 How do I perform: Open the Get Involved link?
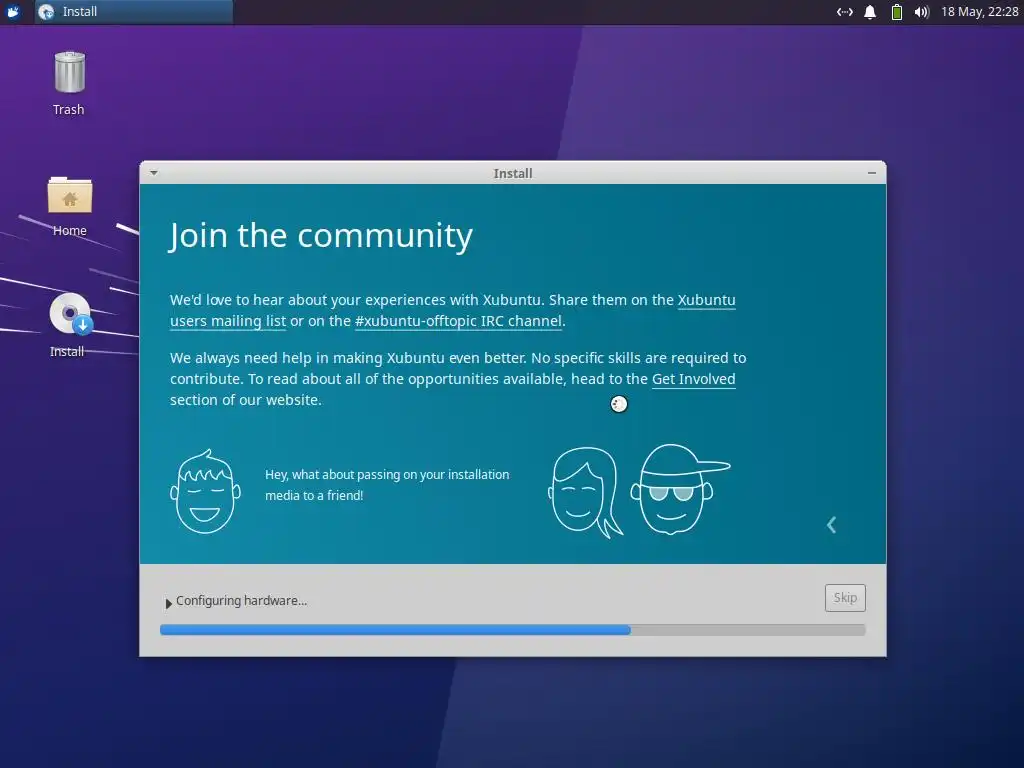click(x=694, y=379)
